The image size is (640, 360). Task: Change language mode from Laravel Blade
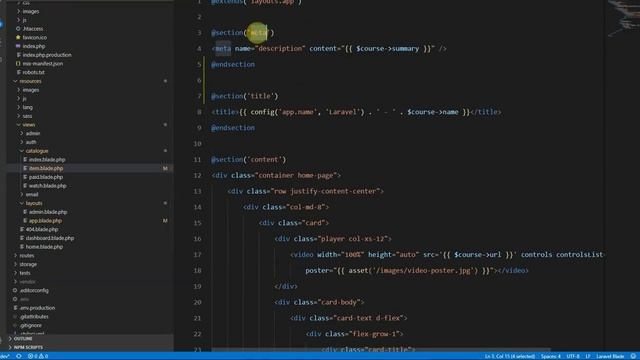610,356
